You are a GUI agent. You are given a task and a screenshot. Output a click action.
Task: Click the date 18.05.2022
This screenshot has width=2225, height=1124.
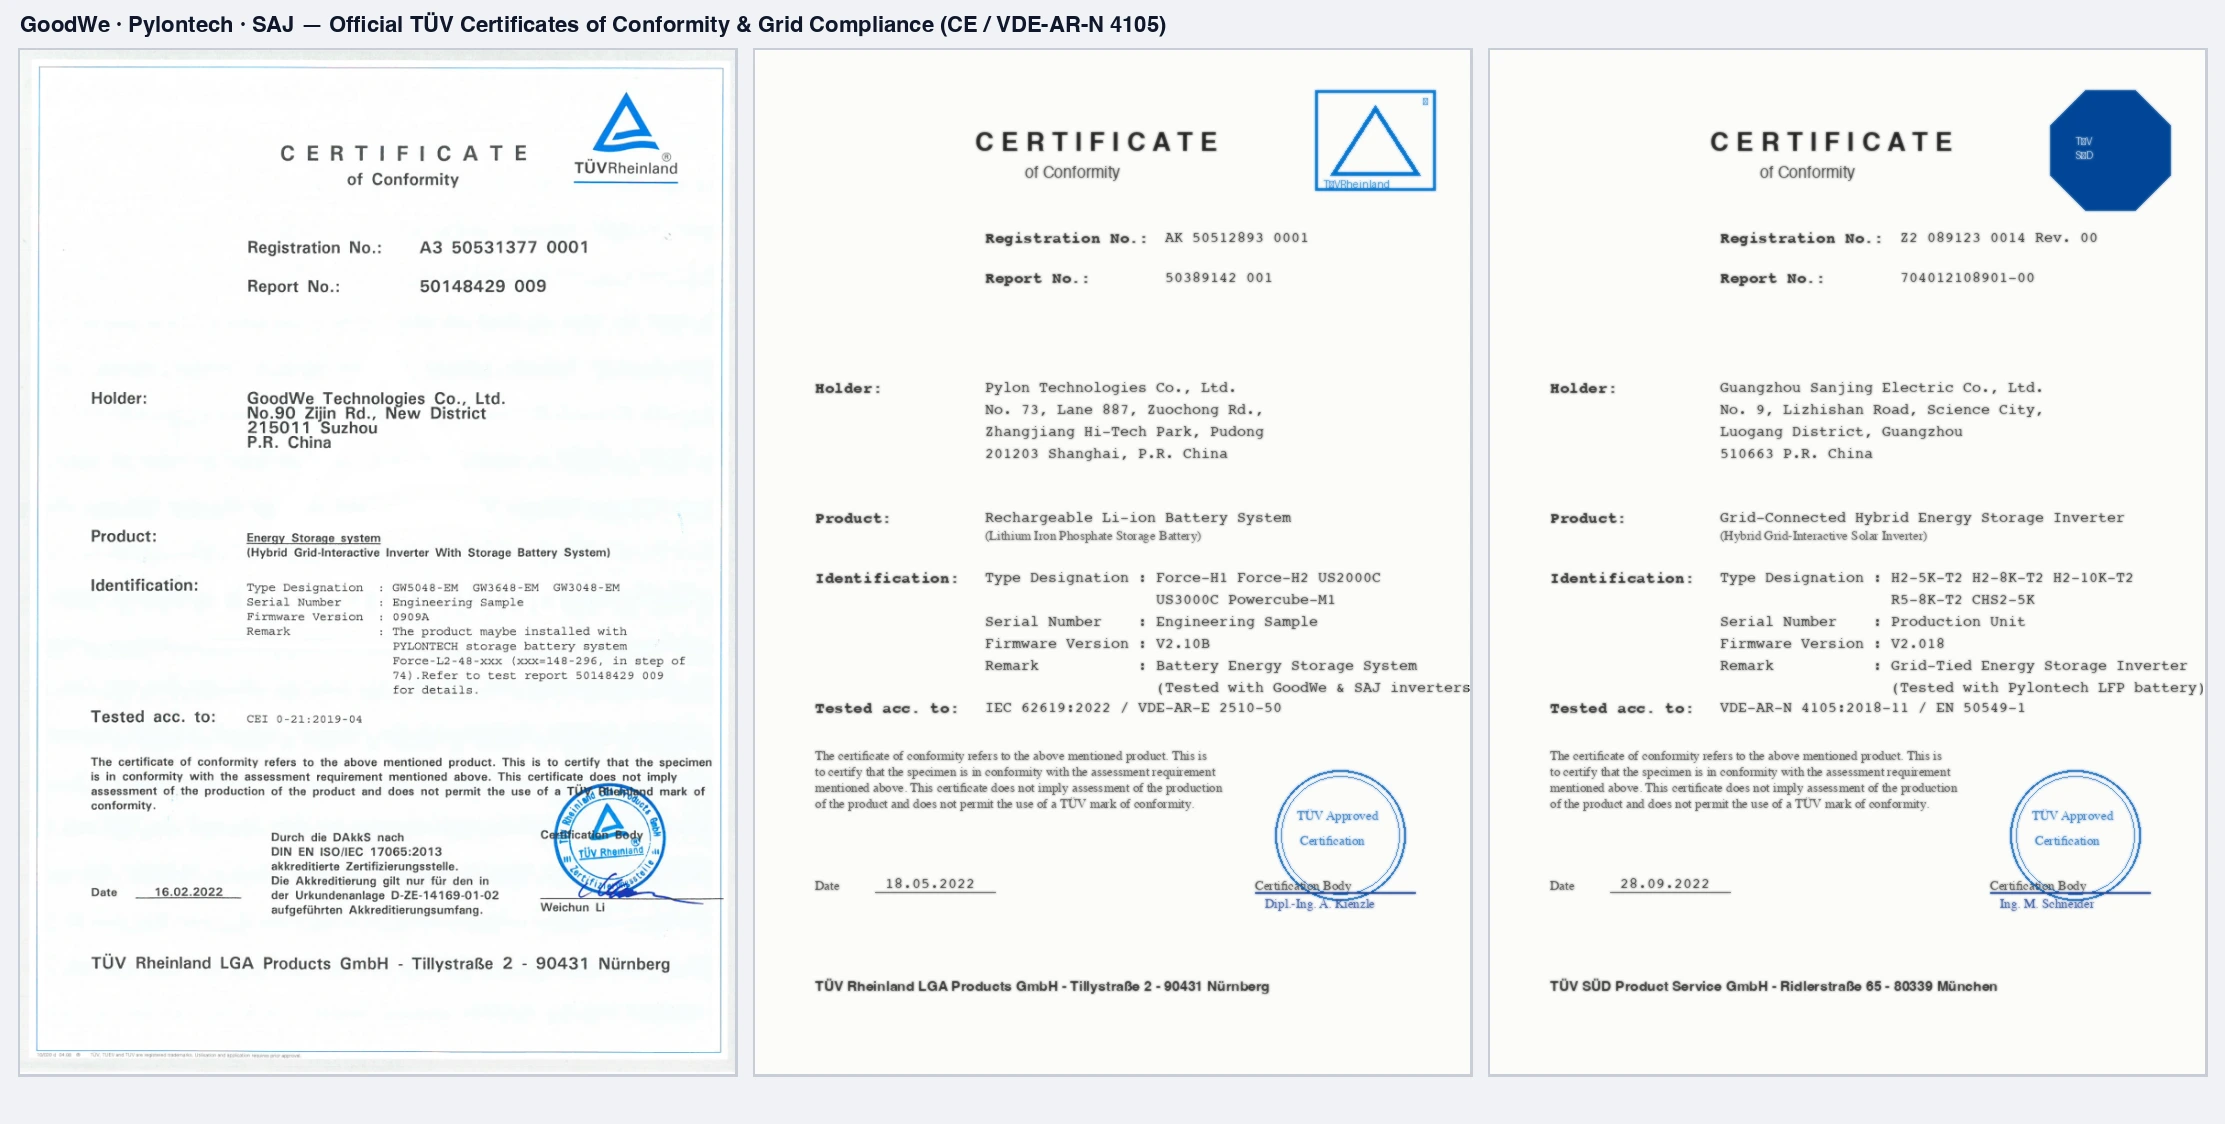point(930,884)
